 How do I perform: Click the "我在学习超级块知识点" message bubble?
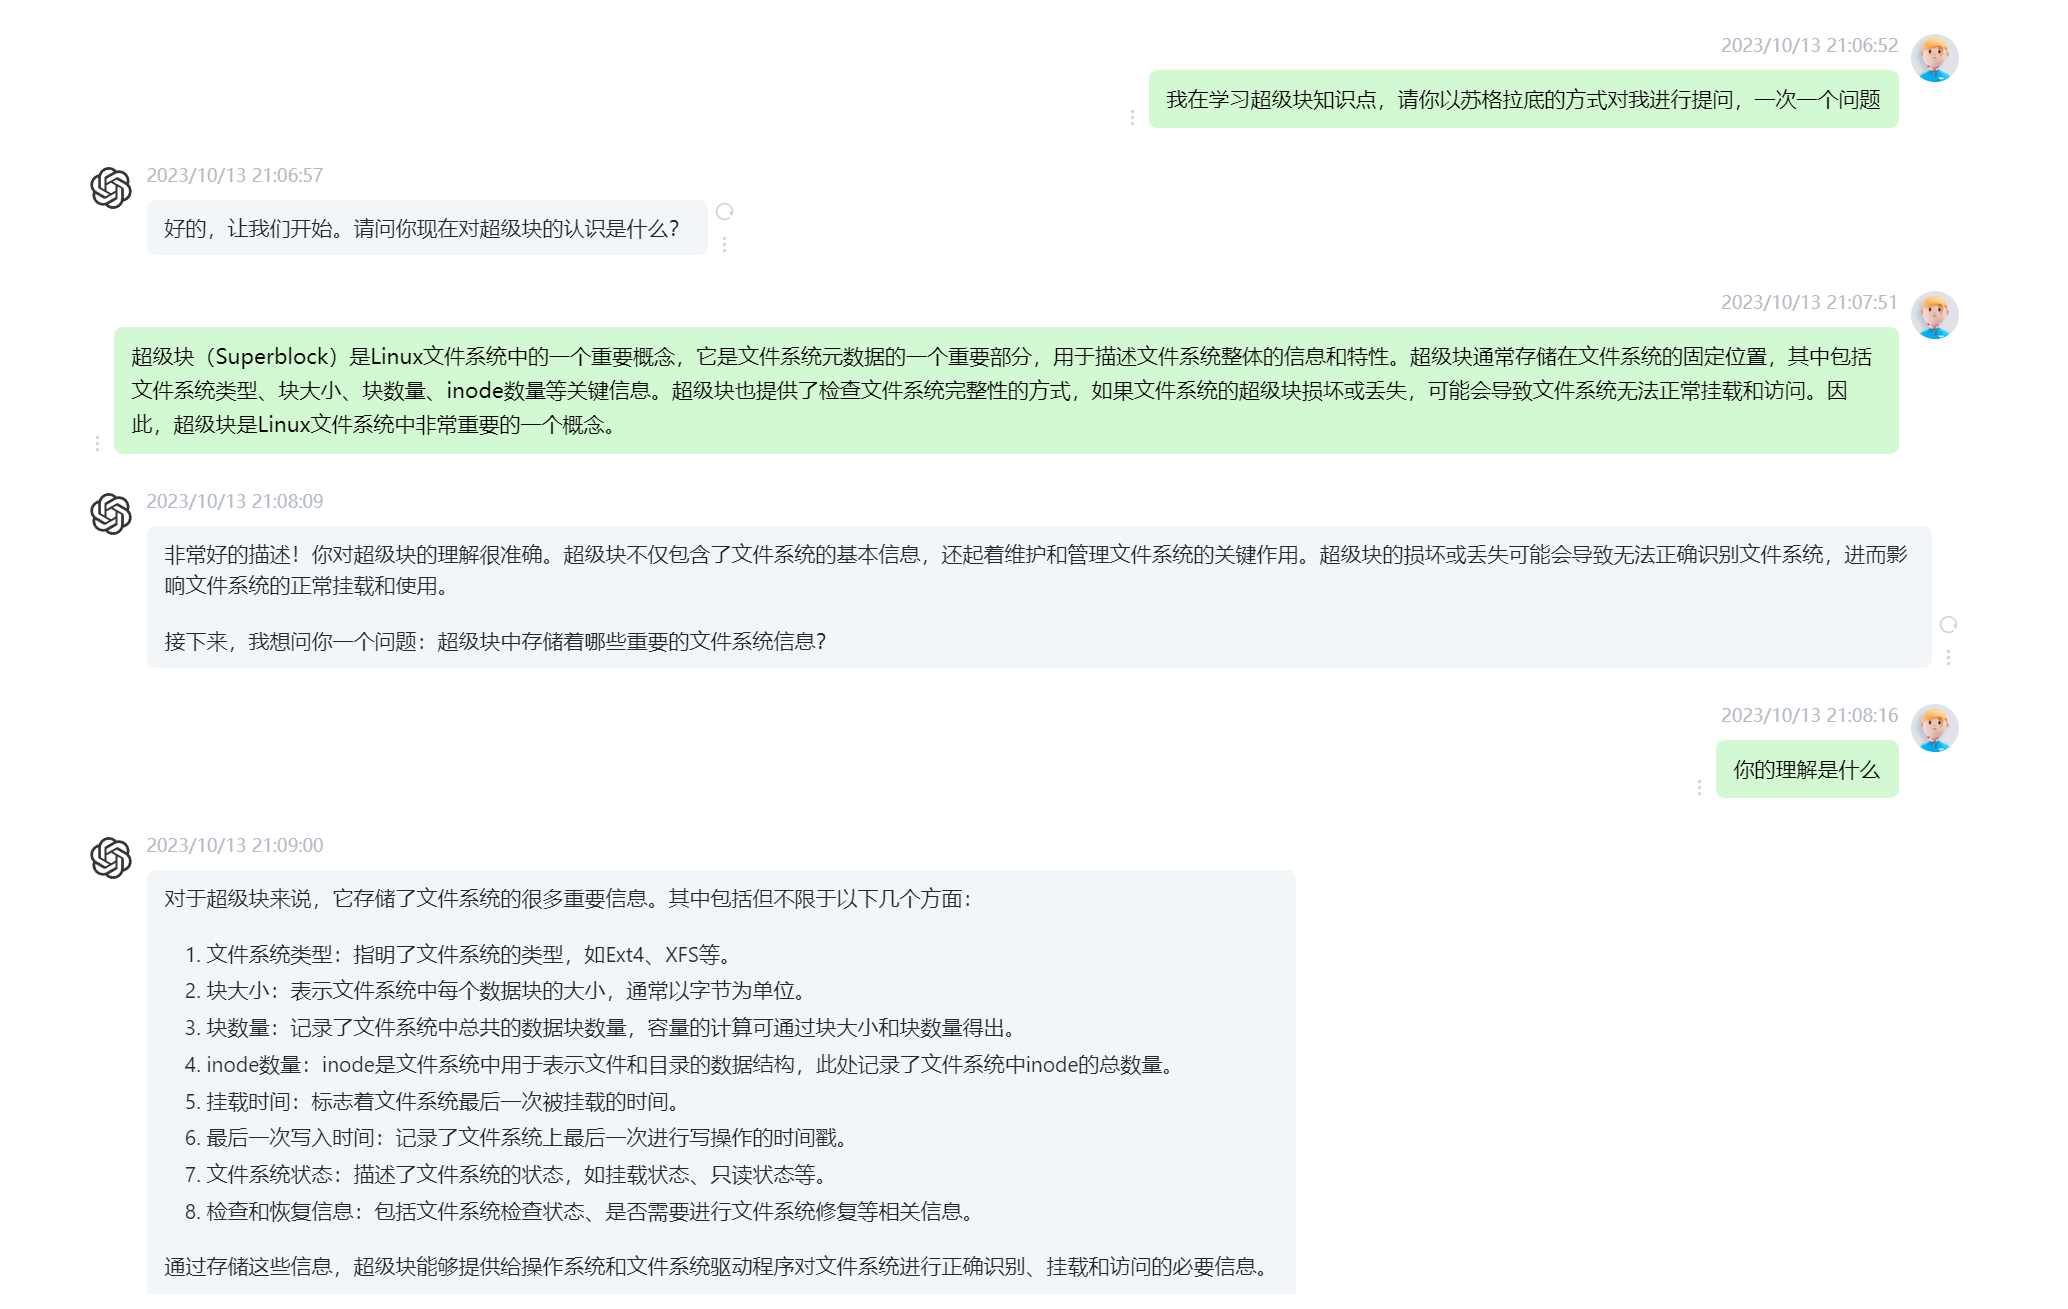tap(1522, 99)
